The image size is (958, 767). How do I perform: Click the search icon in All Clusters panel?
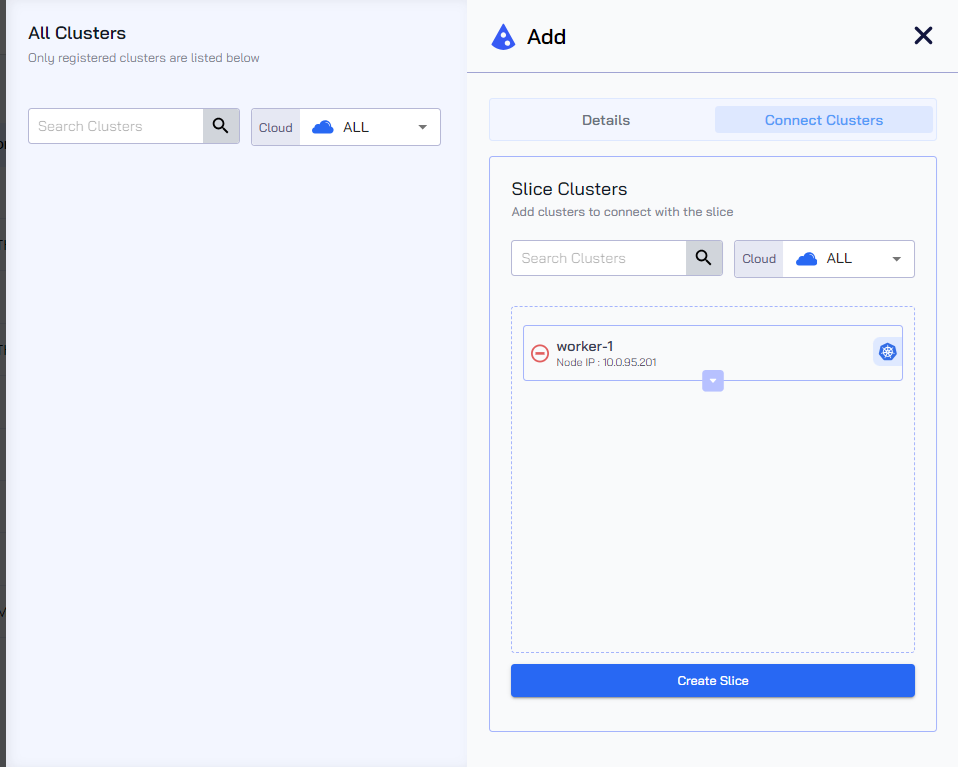tap(221, 126)
